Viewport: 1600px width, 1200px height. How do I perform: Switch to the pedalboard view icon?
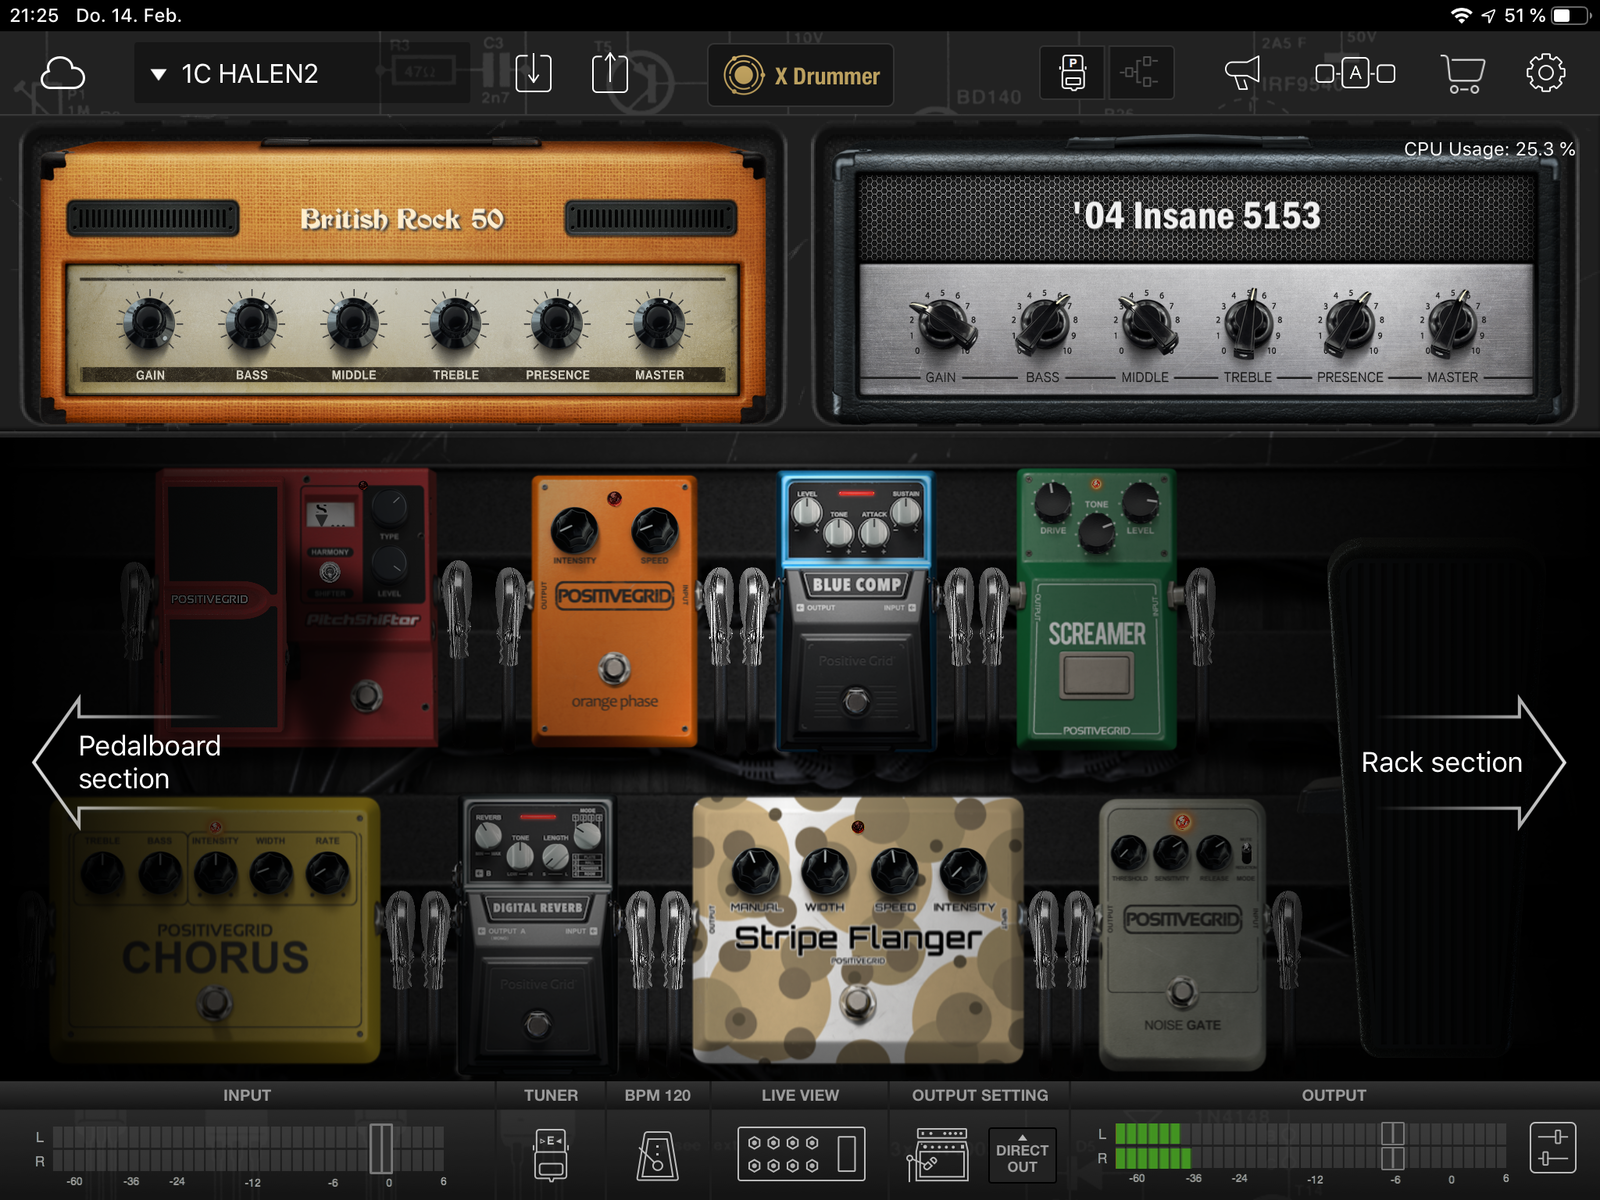(1073, 73)
